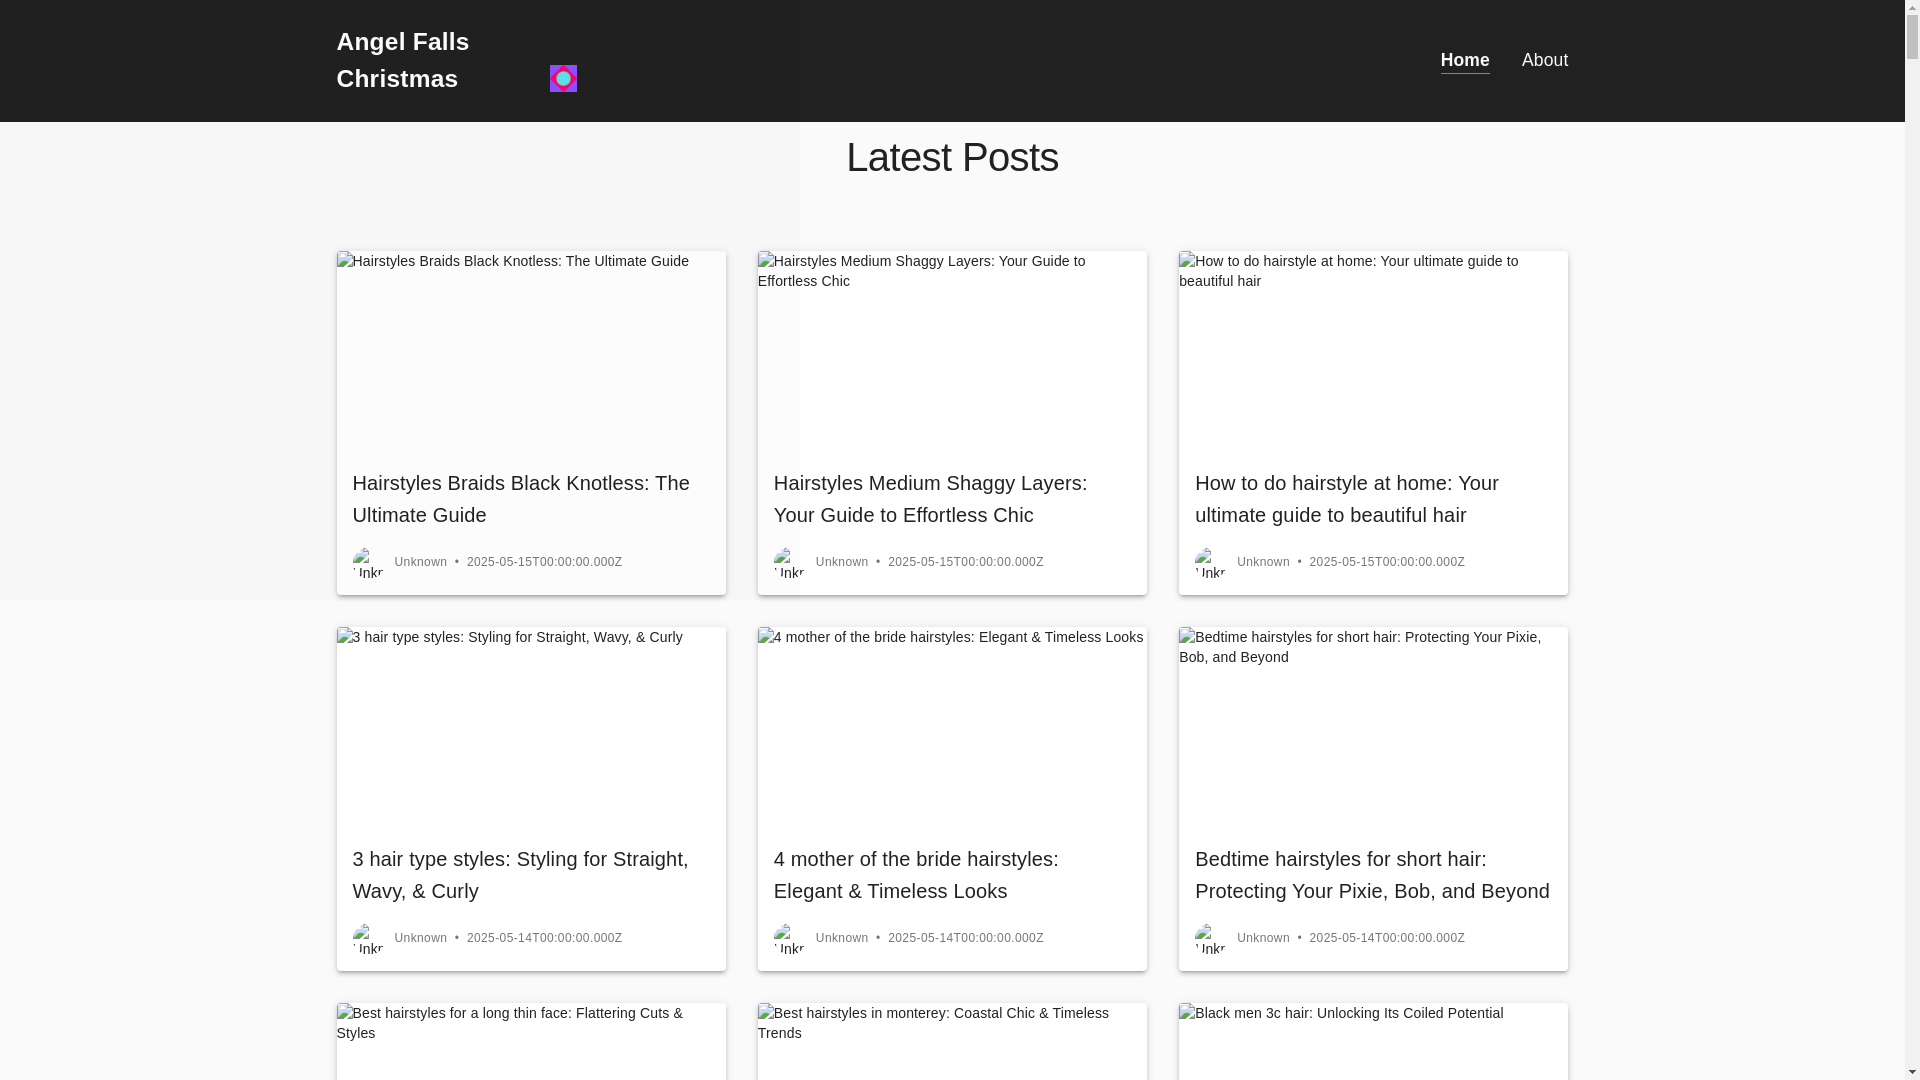Open Bedtime hairstyles for short hair post
This screenshot has width=1920, height=1080.
pyautogui.click(x=1372, y=875)
